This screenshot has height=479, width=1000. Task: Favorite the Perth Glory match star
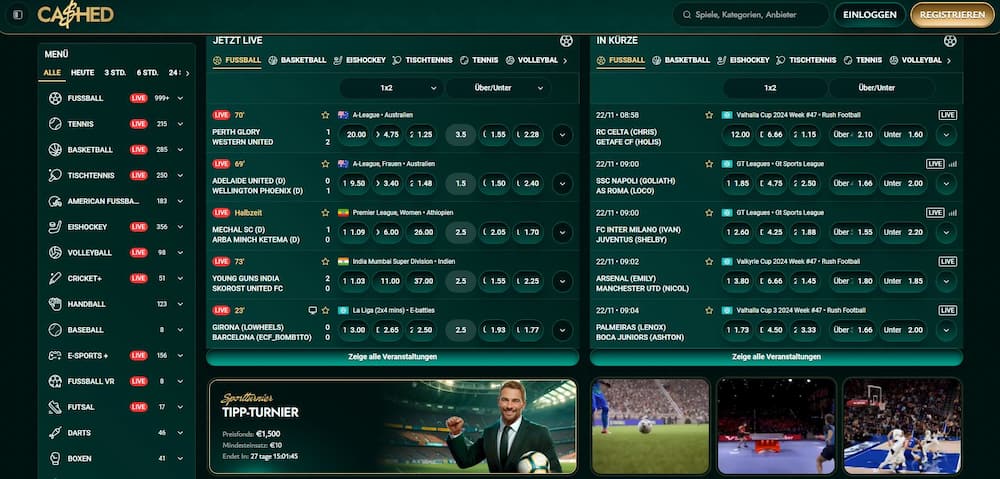coord(325,115)
